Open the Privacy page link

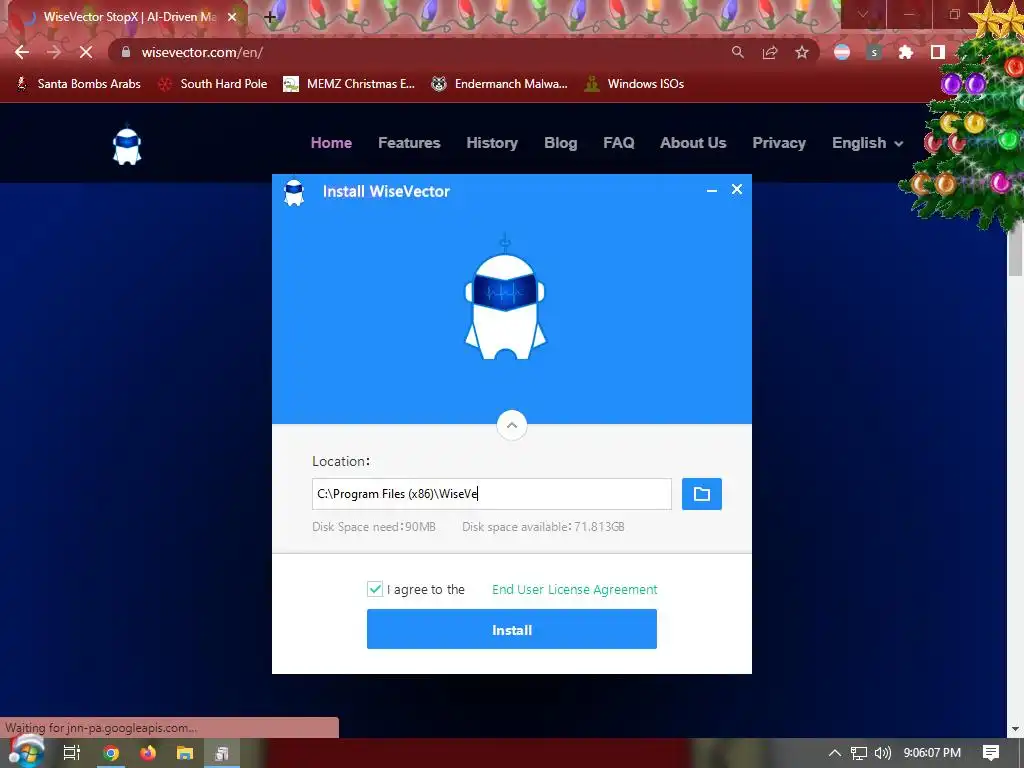778,142
